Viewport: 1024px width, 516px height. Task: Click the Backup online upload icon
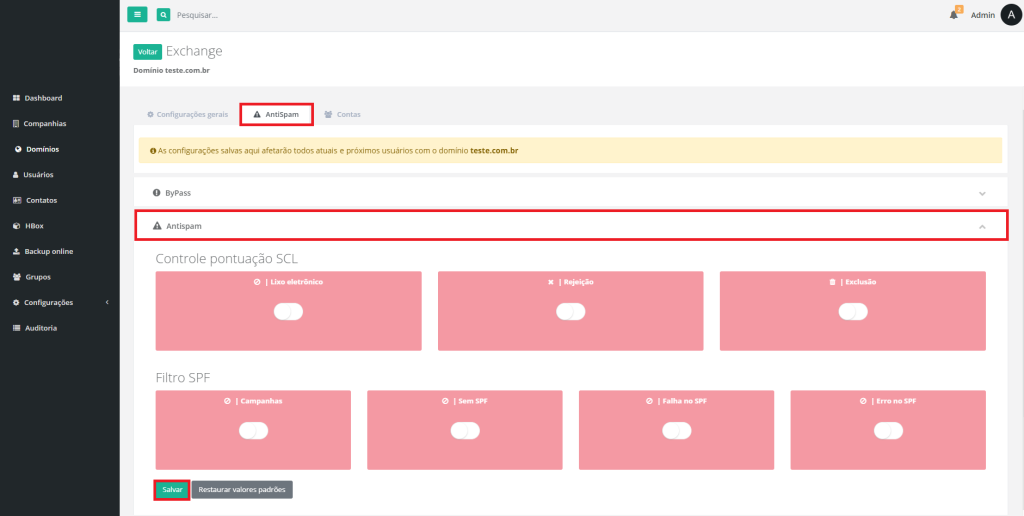coord(17,251)
